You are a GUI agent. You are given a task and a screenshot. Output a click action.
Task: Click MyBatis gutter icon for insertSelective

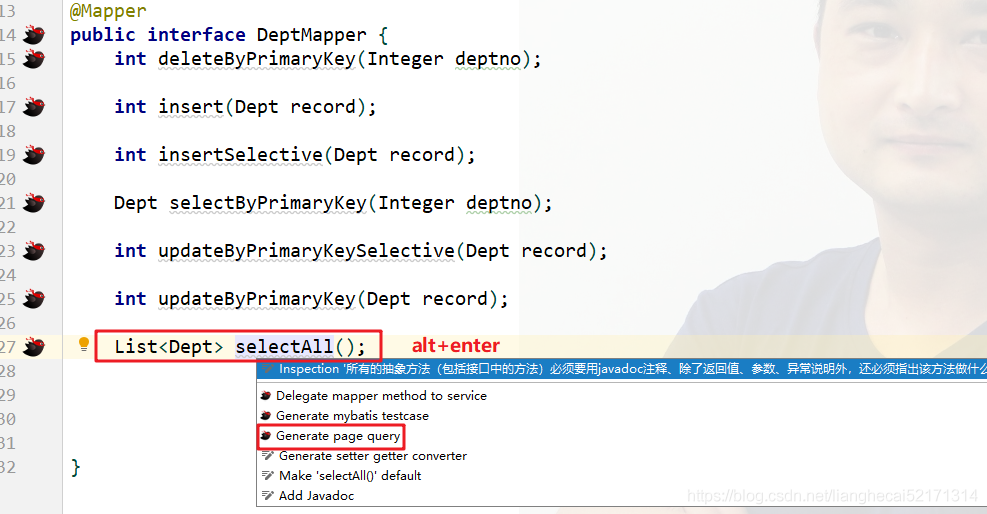(x=34, y=155)
